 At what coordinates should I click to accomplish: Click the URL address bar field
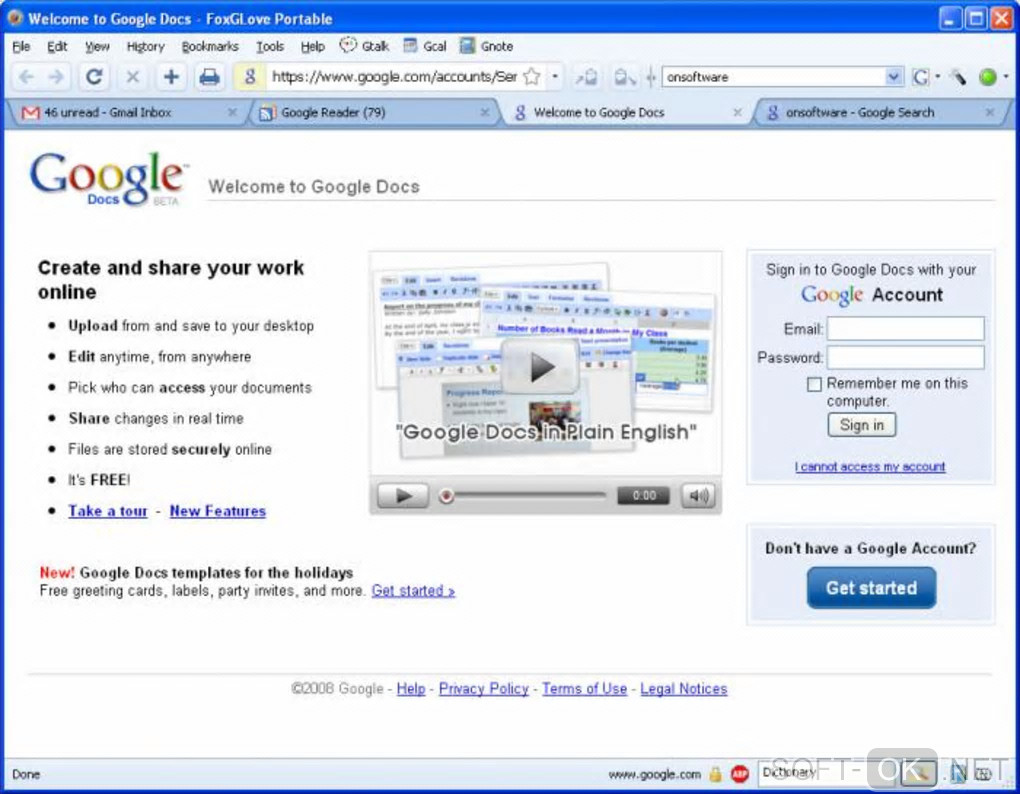[x=394, y=77]
